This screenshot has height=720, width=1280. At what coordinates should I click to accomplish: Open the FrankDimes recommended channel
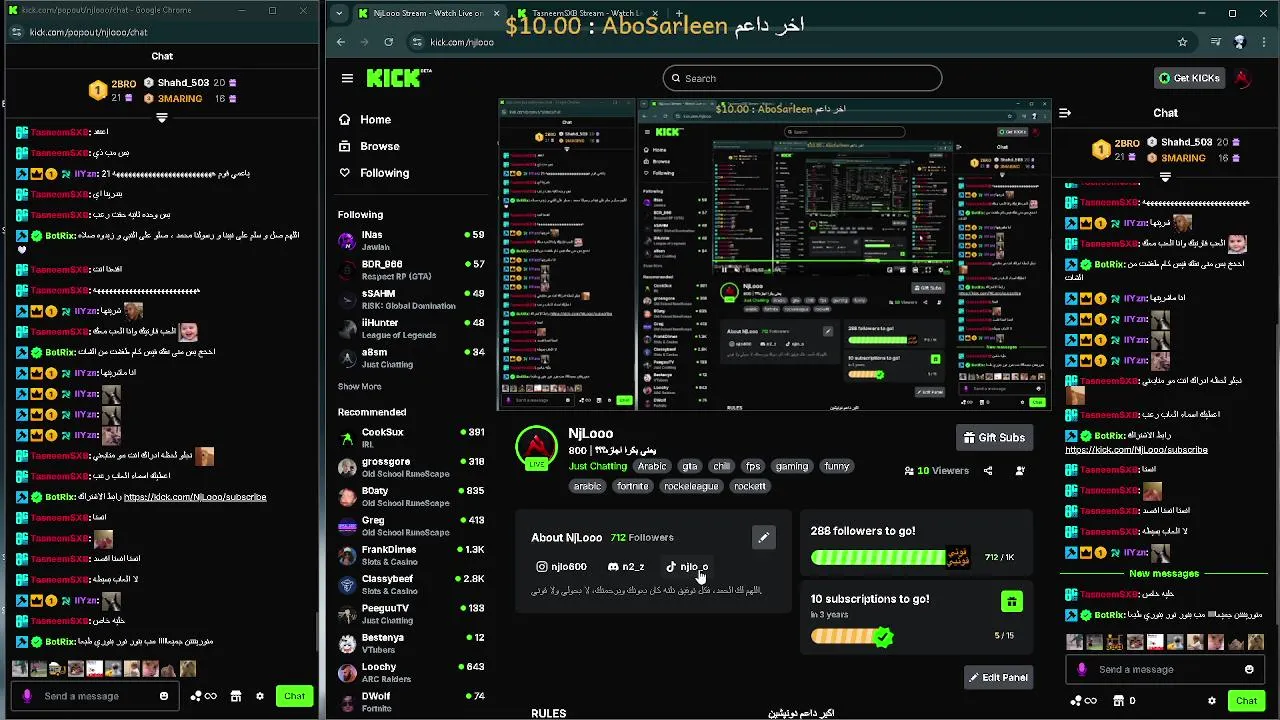tap(410, 555)
